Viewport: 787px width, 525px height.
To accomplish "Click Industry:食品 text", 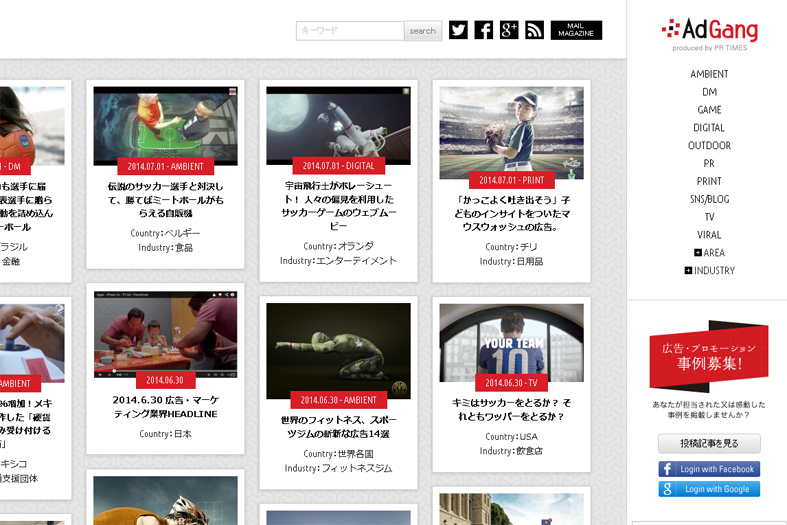I will pyautogui.click(x=166, y=248).
